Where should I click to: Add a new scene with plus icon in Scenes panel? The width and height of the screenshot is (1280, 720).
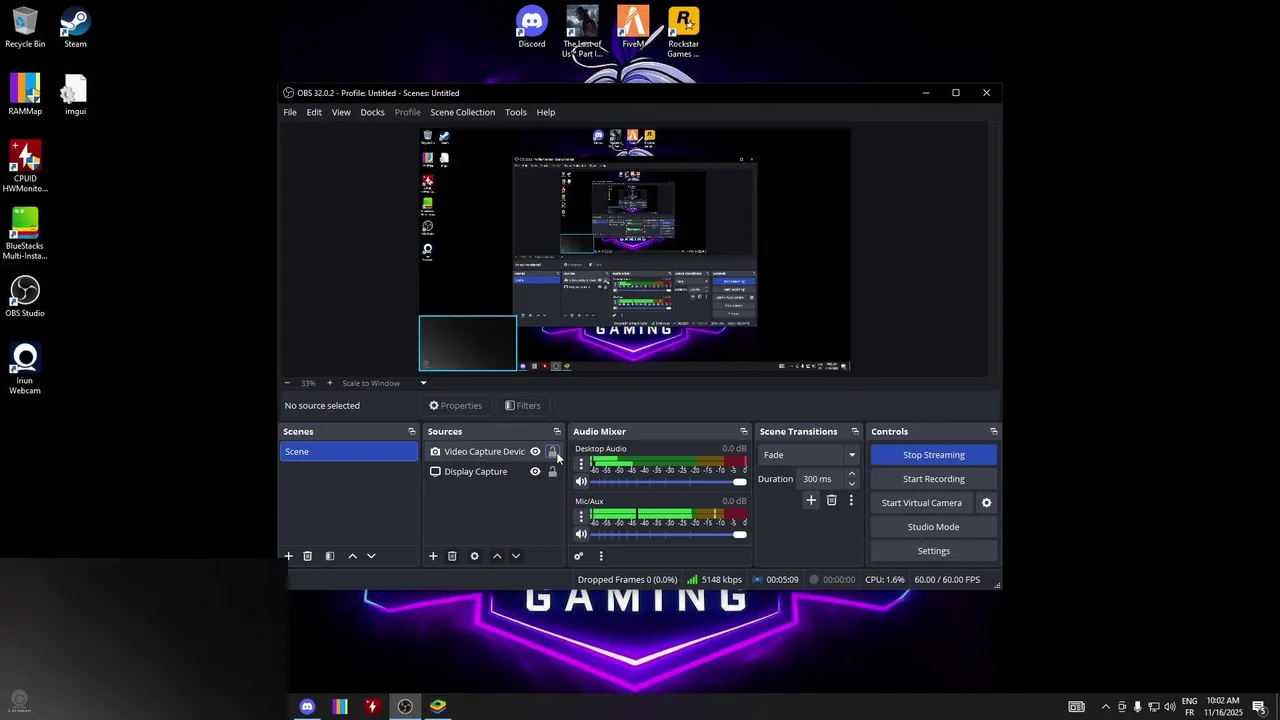point(289,556)
